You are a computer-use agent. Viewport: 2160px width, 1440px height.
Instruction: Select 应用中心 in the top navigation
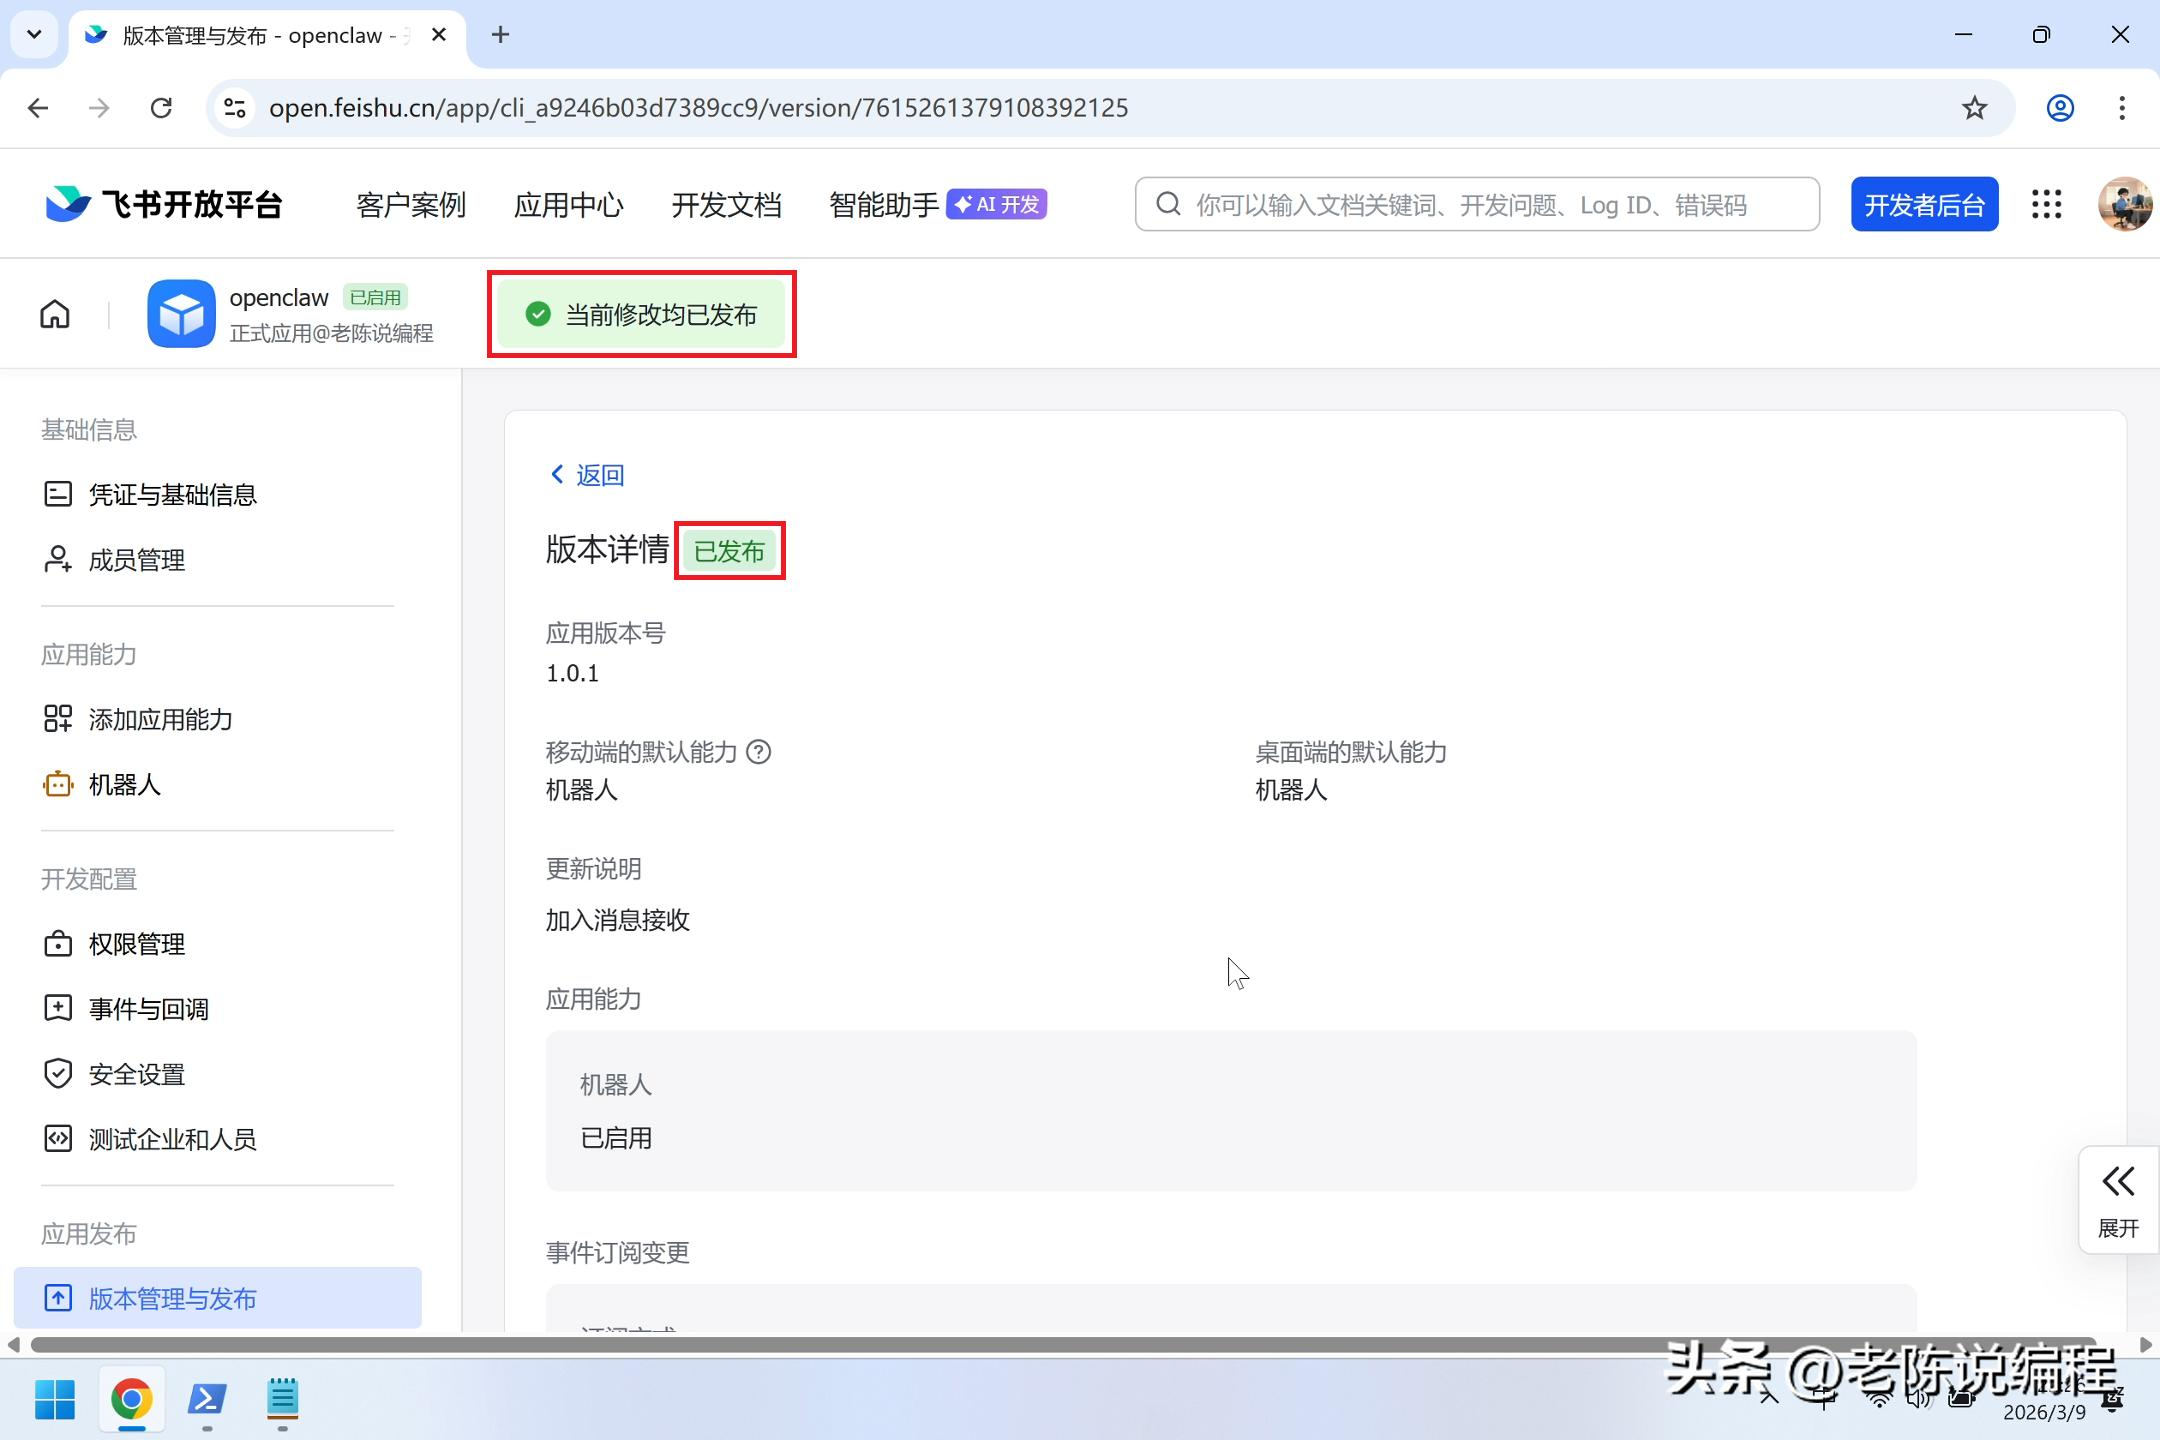568,205
